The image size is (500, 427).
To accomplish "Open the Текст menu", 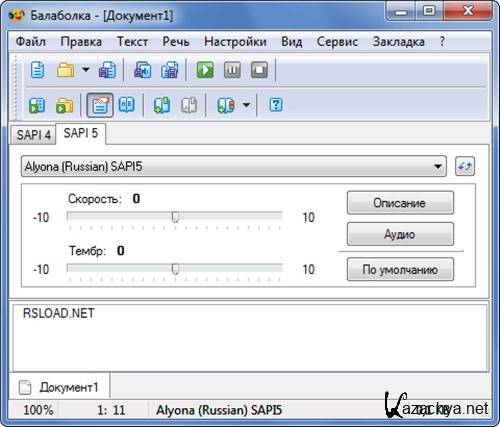I will [132, 42].
